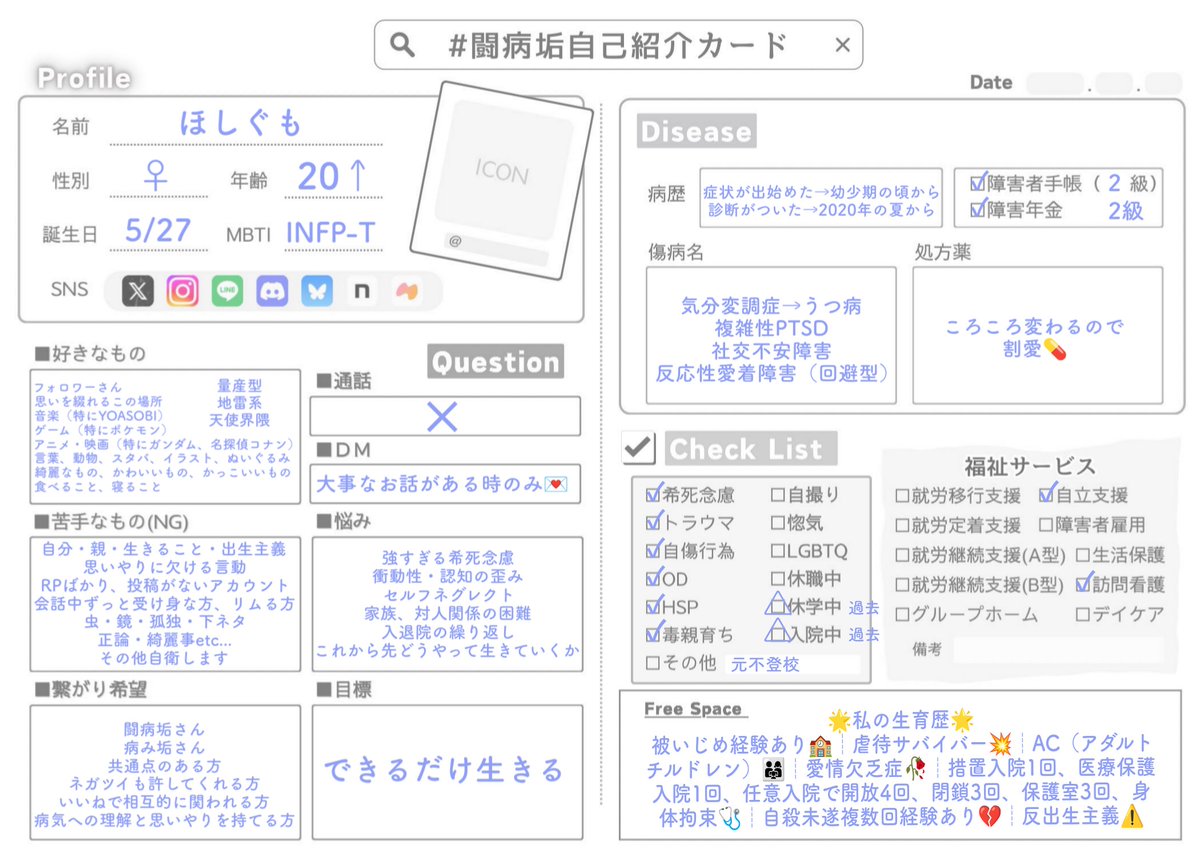Screen dimensions: 1200x857
Task: Check the 就労継続支援(A型) checkbox
Action: pos(902,555)
